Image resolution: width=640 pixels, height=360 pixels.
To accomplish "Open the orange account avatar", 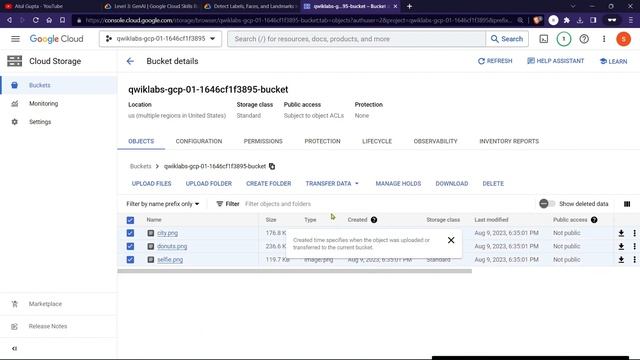I will [x=623, y=39].
